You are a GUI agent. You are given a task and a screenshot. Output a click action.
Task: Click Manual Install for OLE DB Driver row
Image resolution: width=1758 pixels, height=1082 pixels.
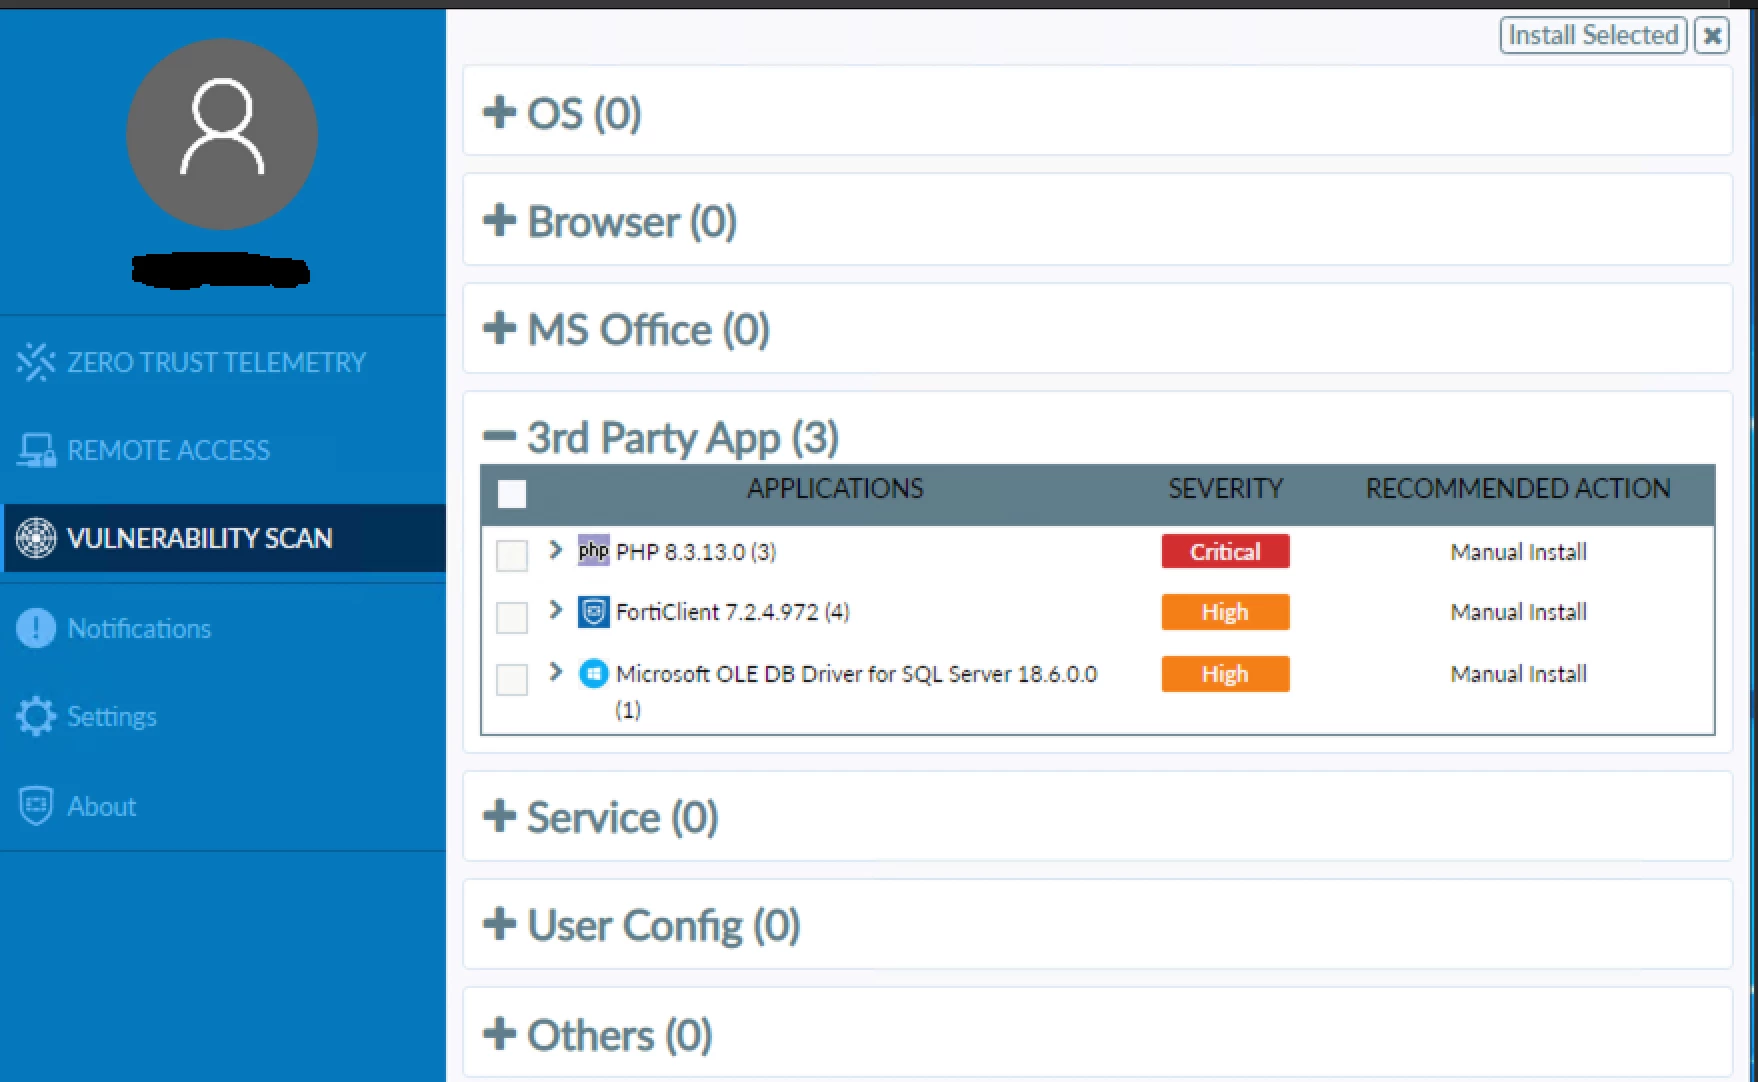pyautogui.click(x=1518, y=674)
